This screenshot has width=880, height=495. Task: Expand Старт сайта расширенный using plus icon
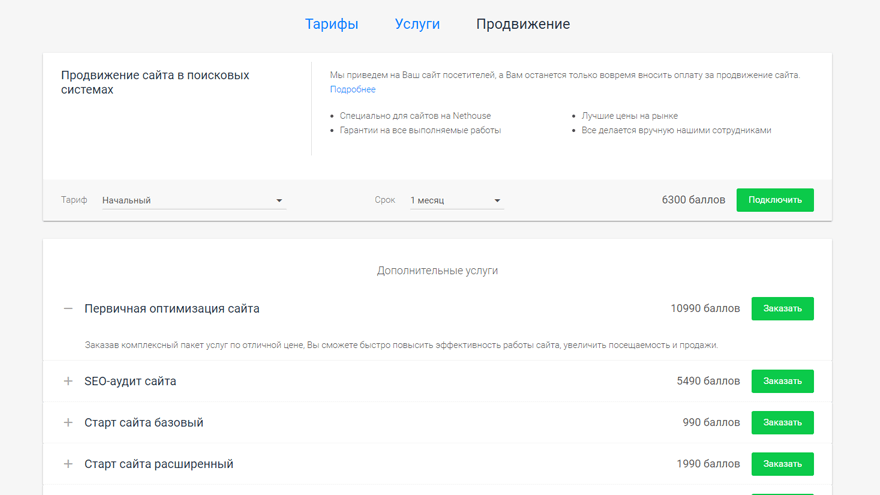tap(68, 464)
